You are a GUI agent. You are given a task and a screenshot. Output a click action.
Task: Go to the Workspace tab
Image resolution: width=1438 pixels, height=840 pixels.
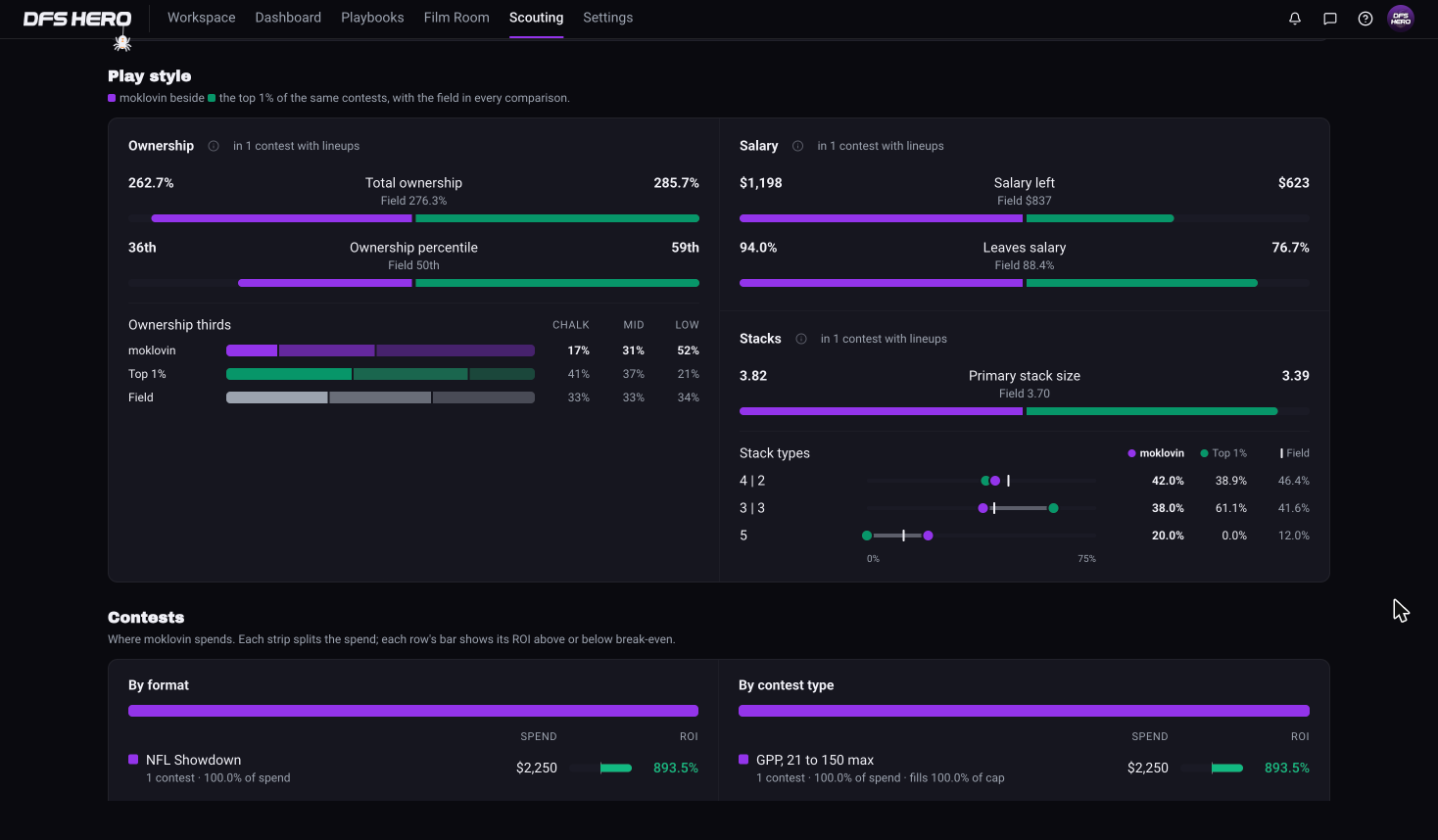[x=201, y=18]
